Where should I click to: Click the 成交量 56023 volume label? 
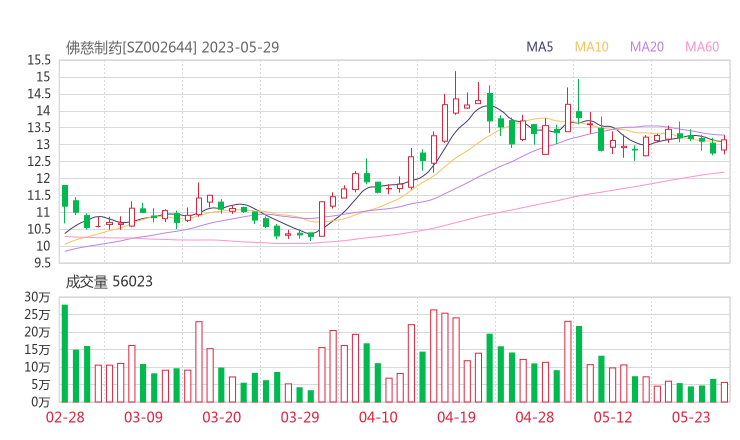click(109, 282)
